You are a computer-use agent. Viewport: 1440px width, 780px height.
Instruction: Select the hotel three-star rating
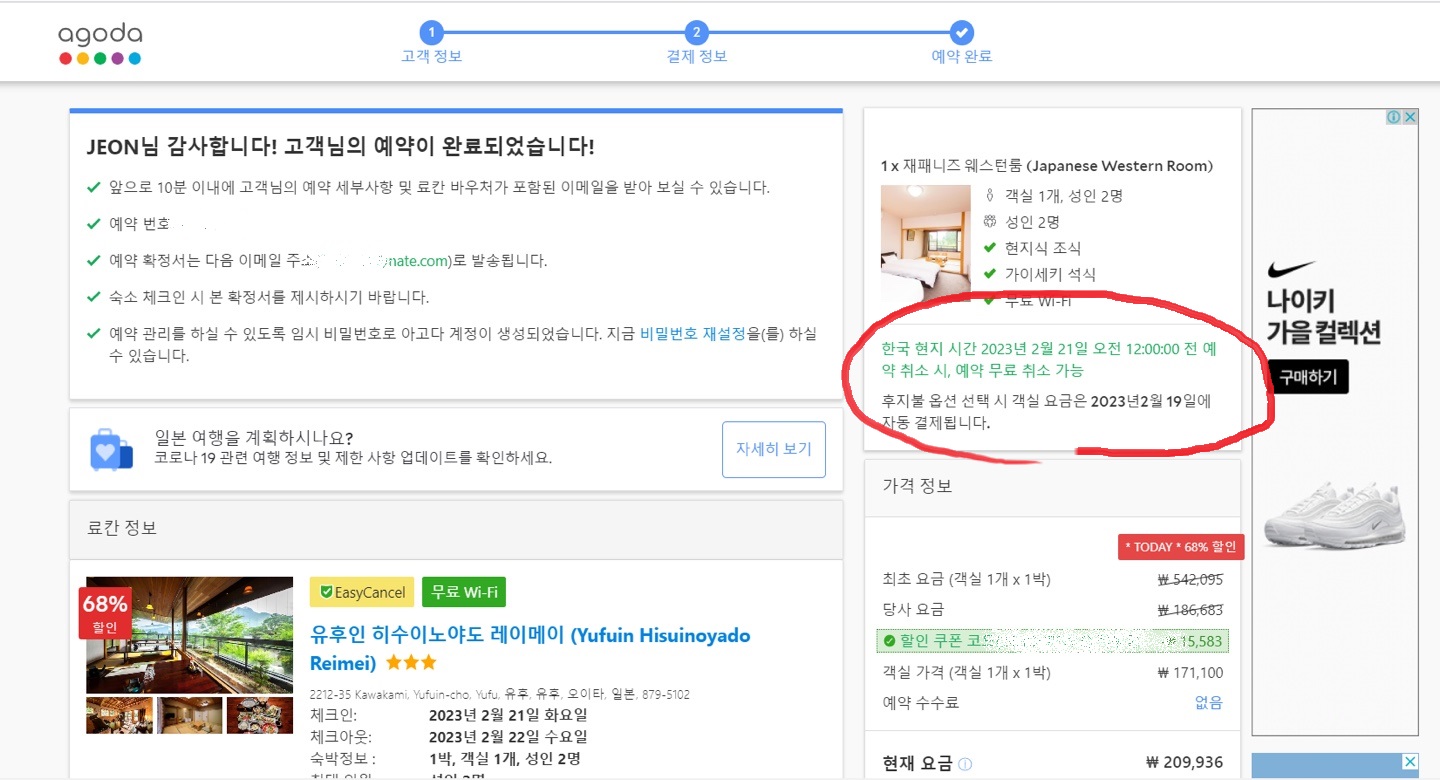tap(410, 663)
